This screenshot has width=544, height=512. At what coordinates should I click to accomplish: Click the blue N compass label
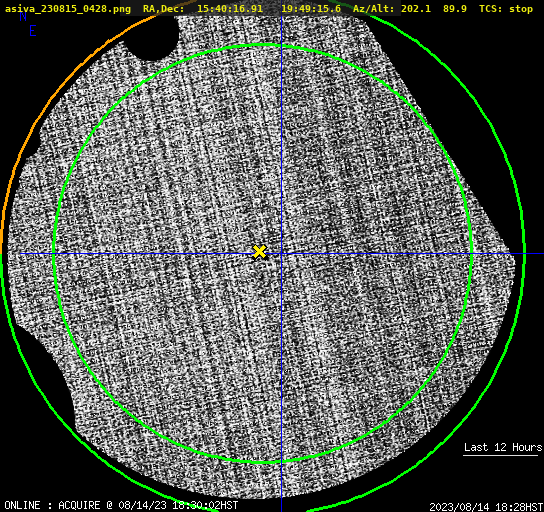pyautogui.click(x=23, y=16)
